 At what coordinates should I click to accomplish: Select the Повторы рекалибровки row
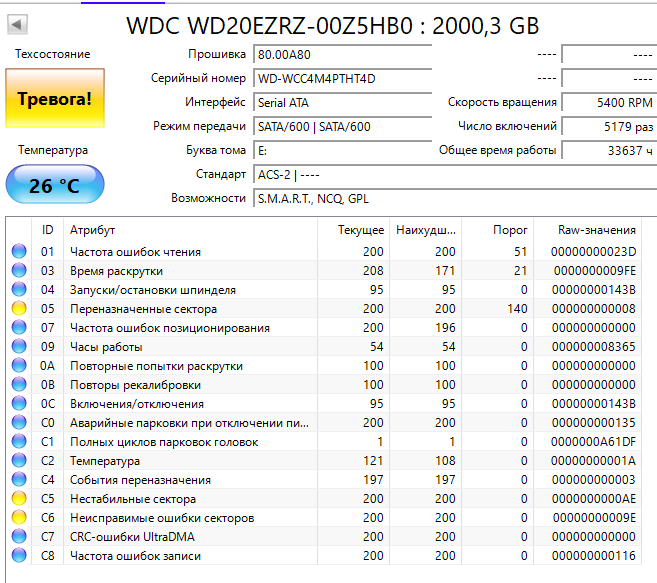click(323, 384)
